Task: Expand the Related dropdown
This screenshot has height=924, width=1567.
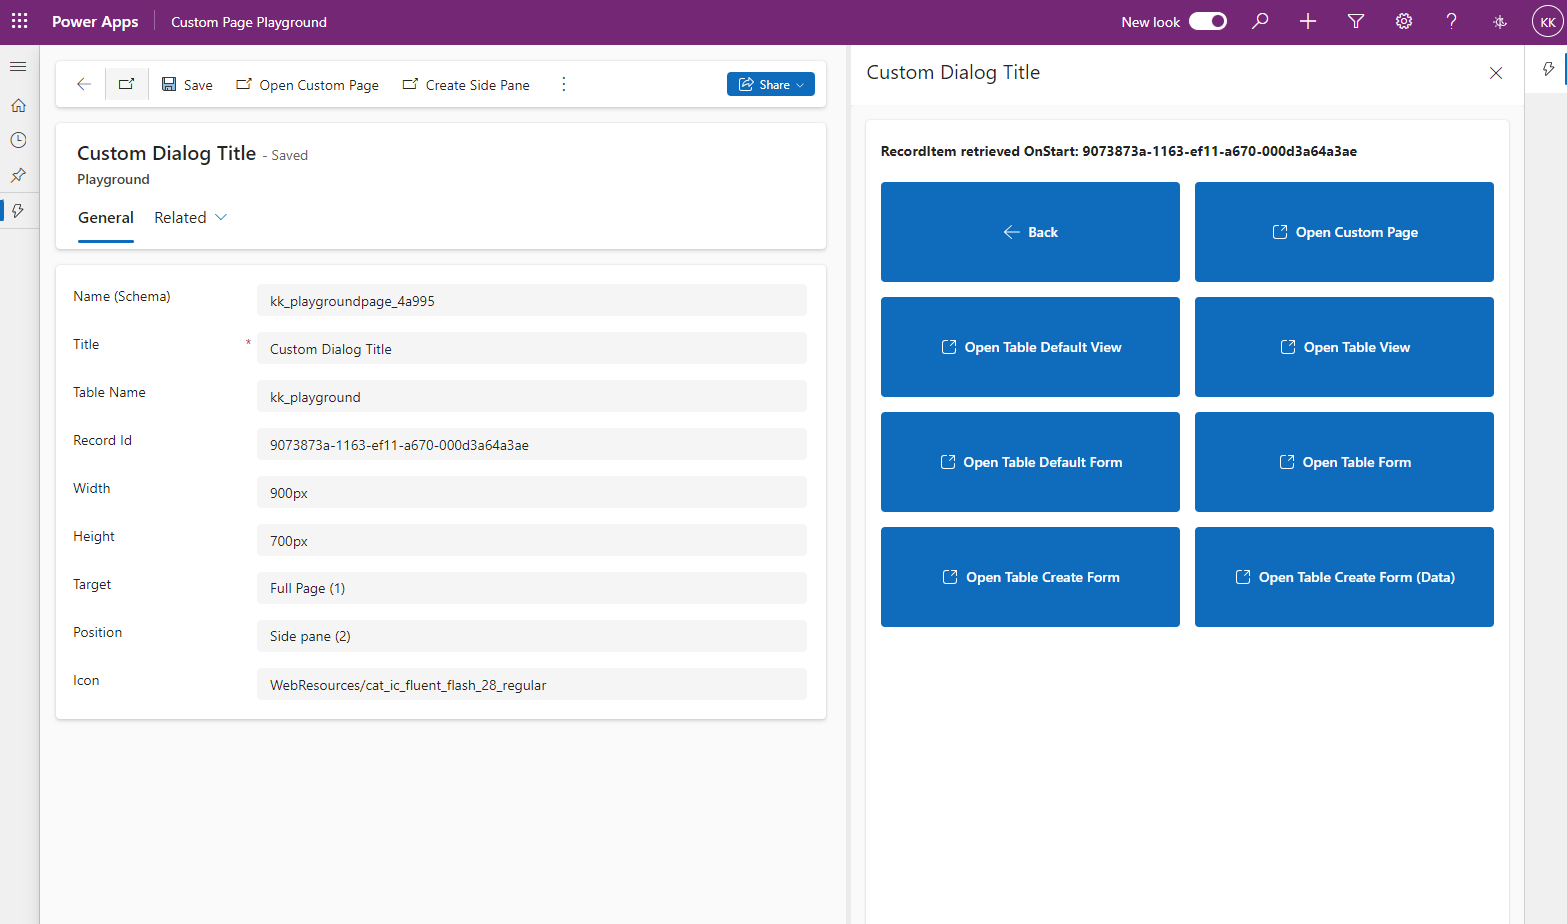Action: (x=190, y=217)
